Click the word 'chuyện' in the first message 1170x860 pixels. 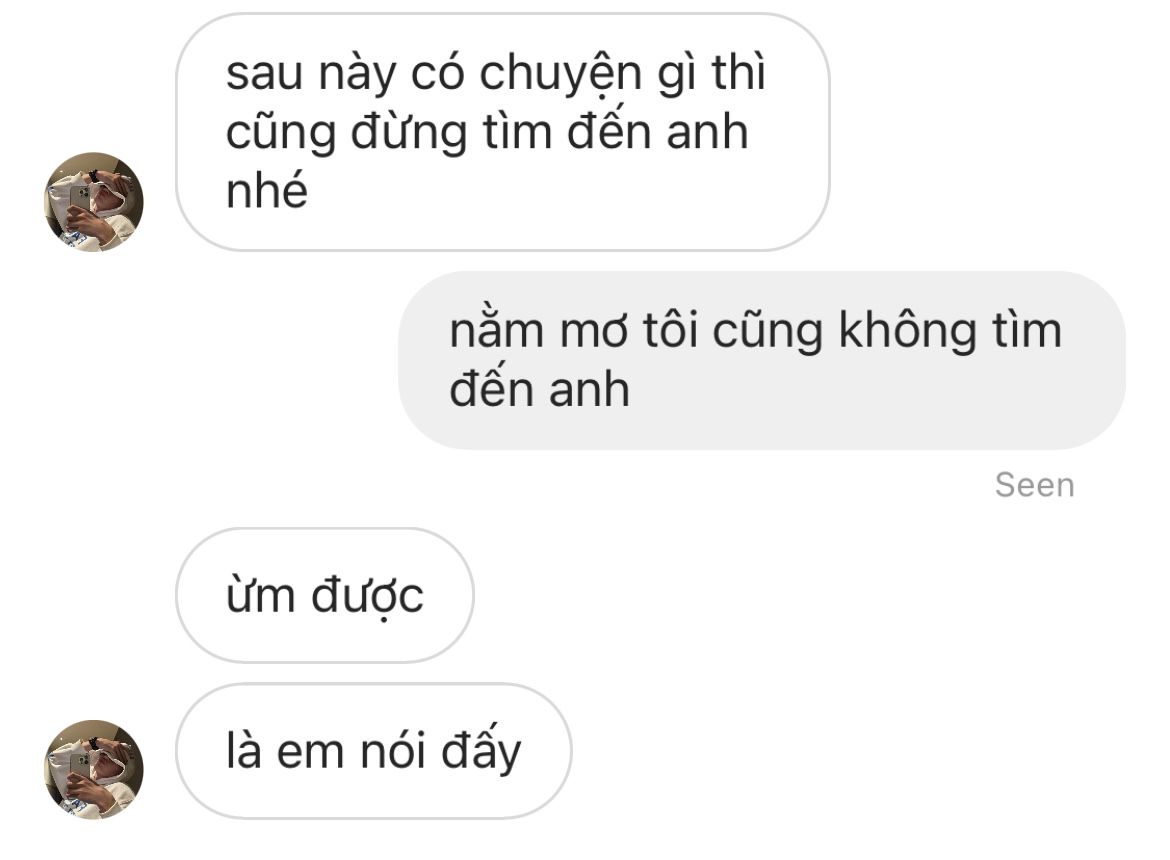point(560,76)
